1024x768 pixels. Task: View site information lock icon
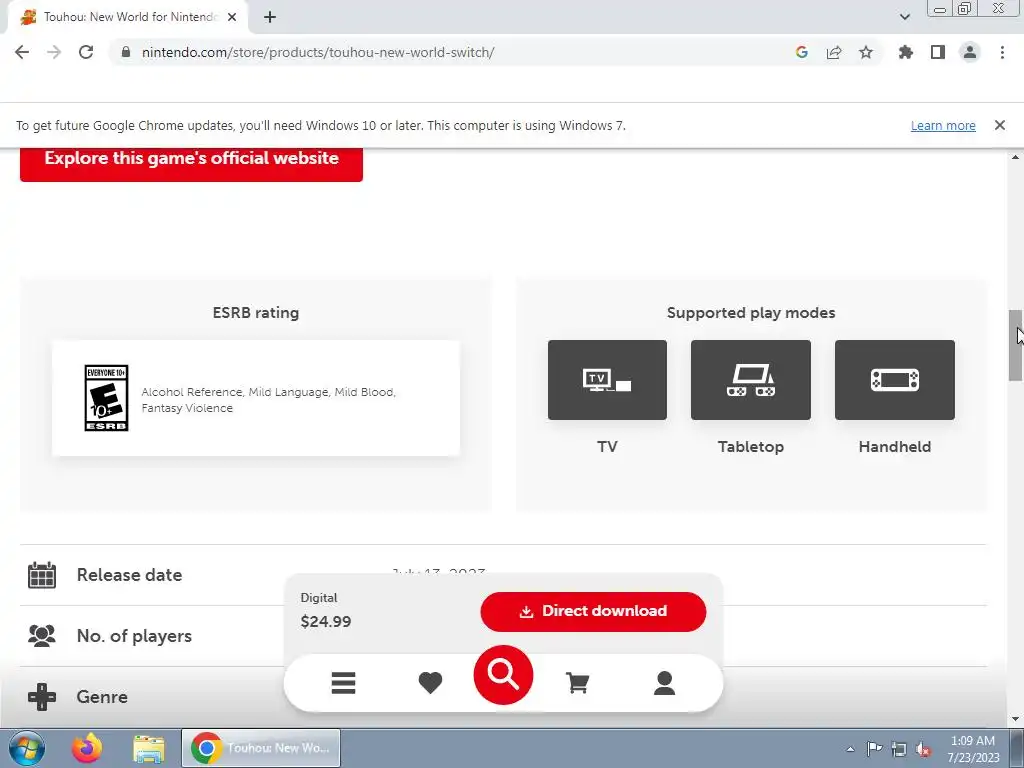pos(126,52)
